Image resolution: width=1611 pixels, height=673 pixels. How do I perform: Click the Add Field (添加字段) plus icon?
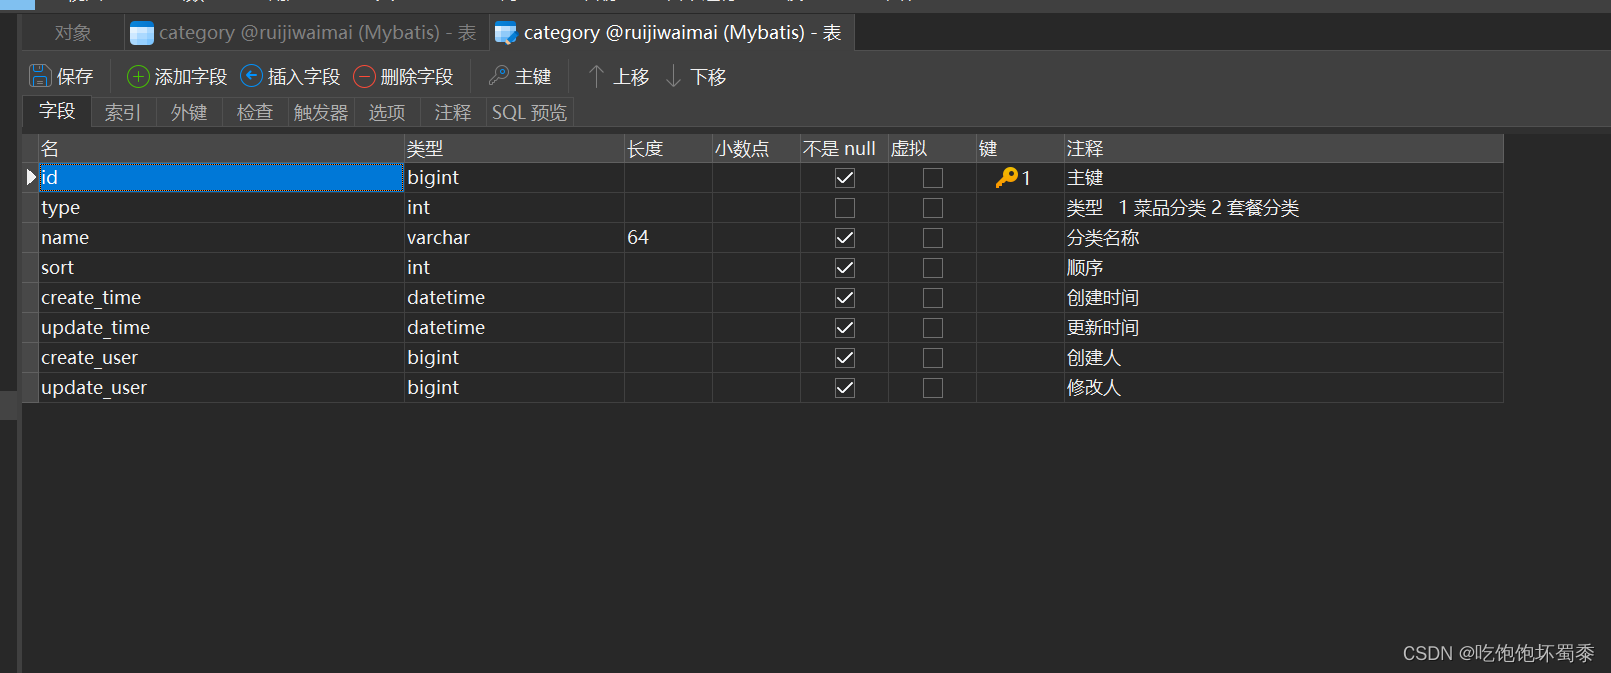138,76
